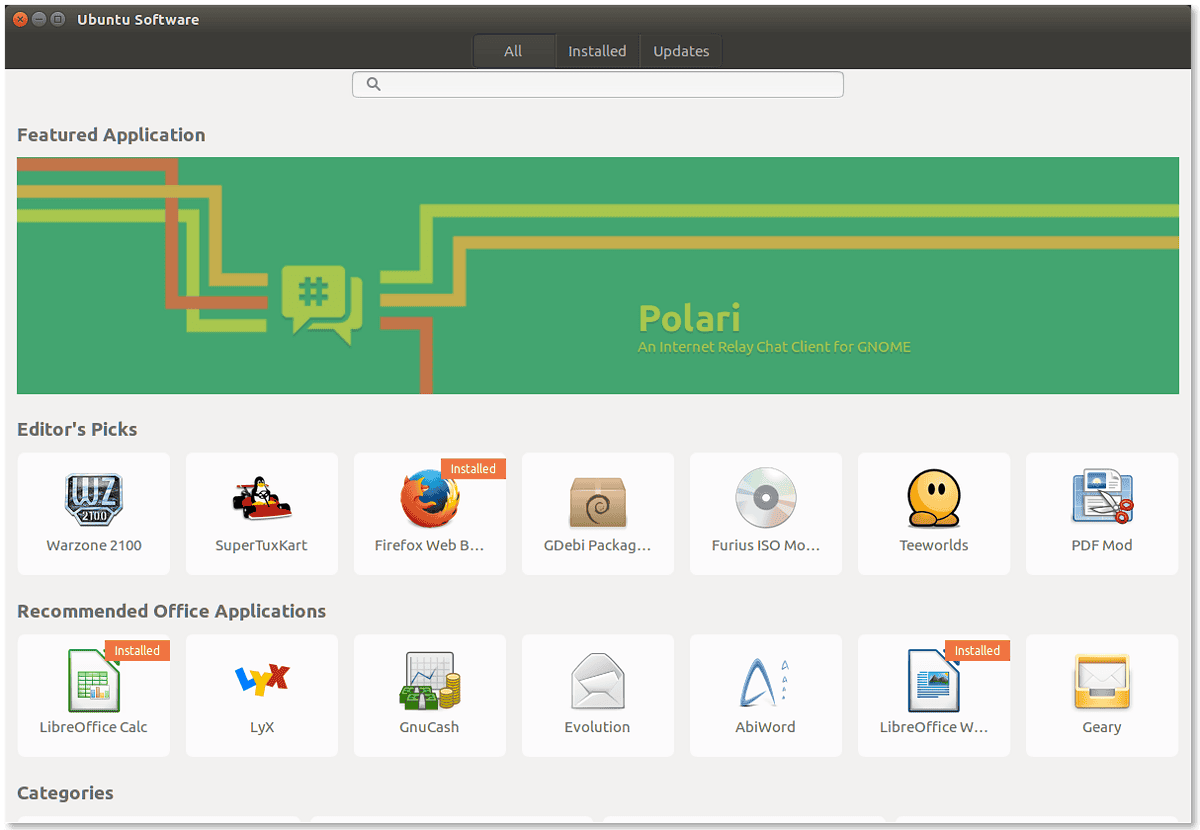Open the GDebi Package Installer icon
Screen dimensions: 1200x830
(598, 500)
